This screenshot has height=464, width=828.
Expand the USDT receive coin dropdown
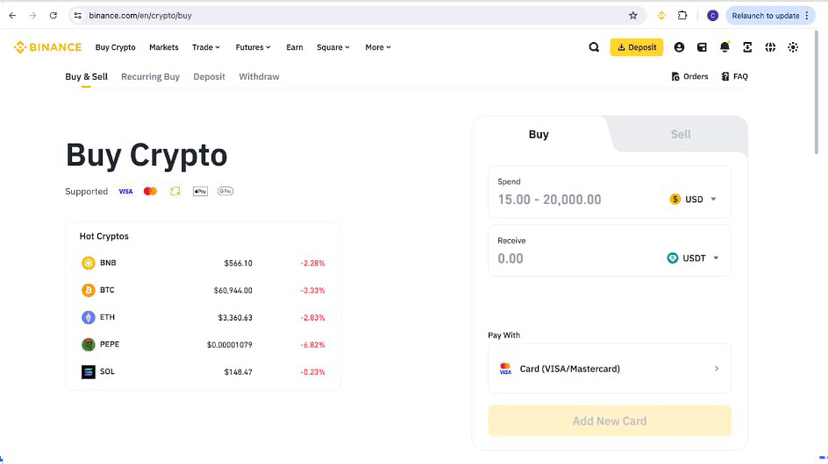pyautogui.click(x=692, y=258)
